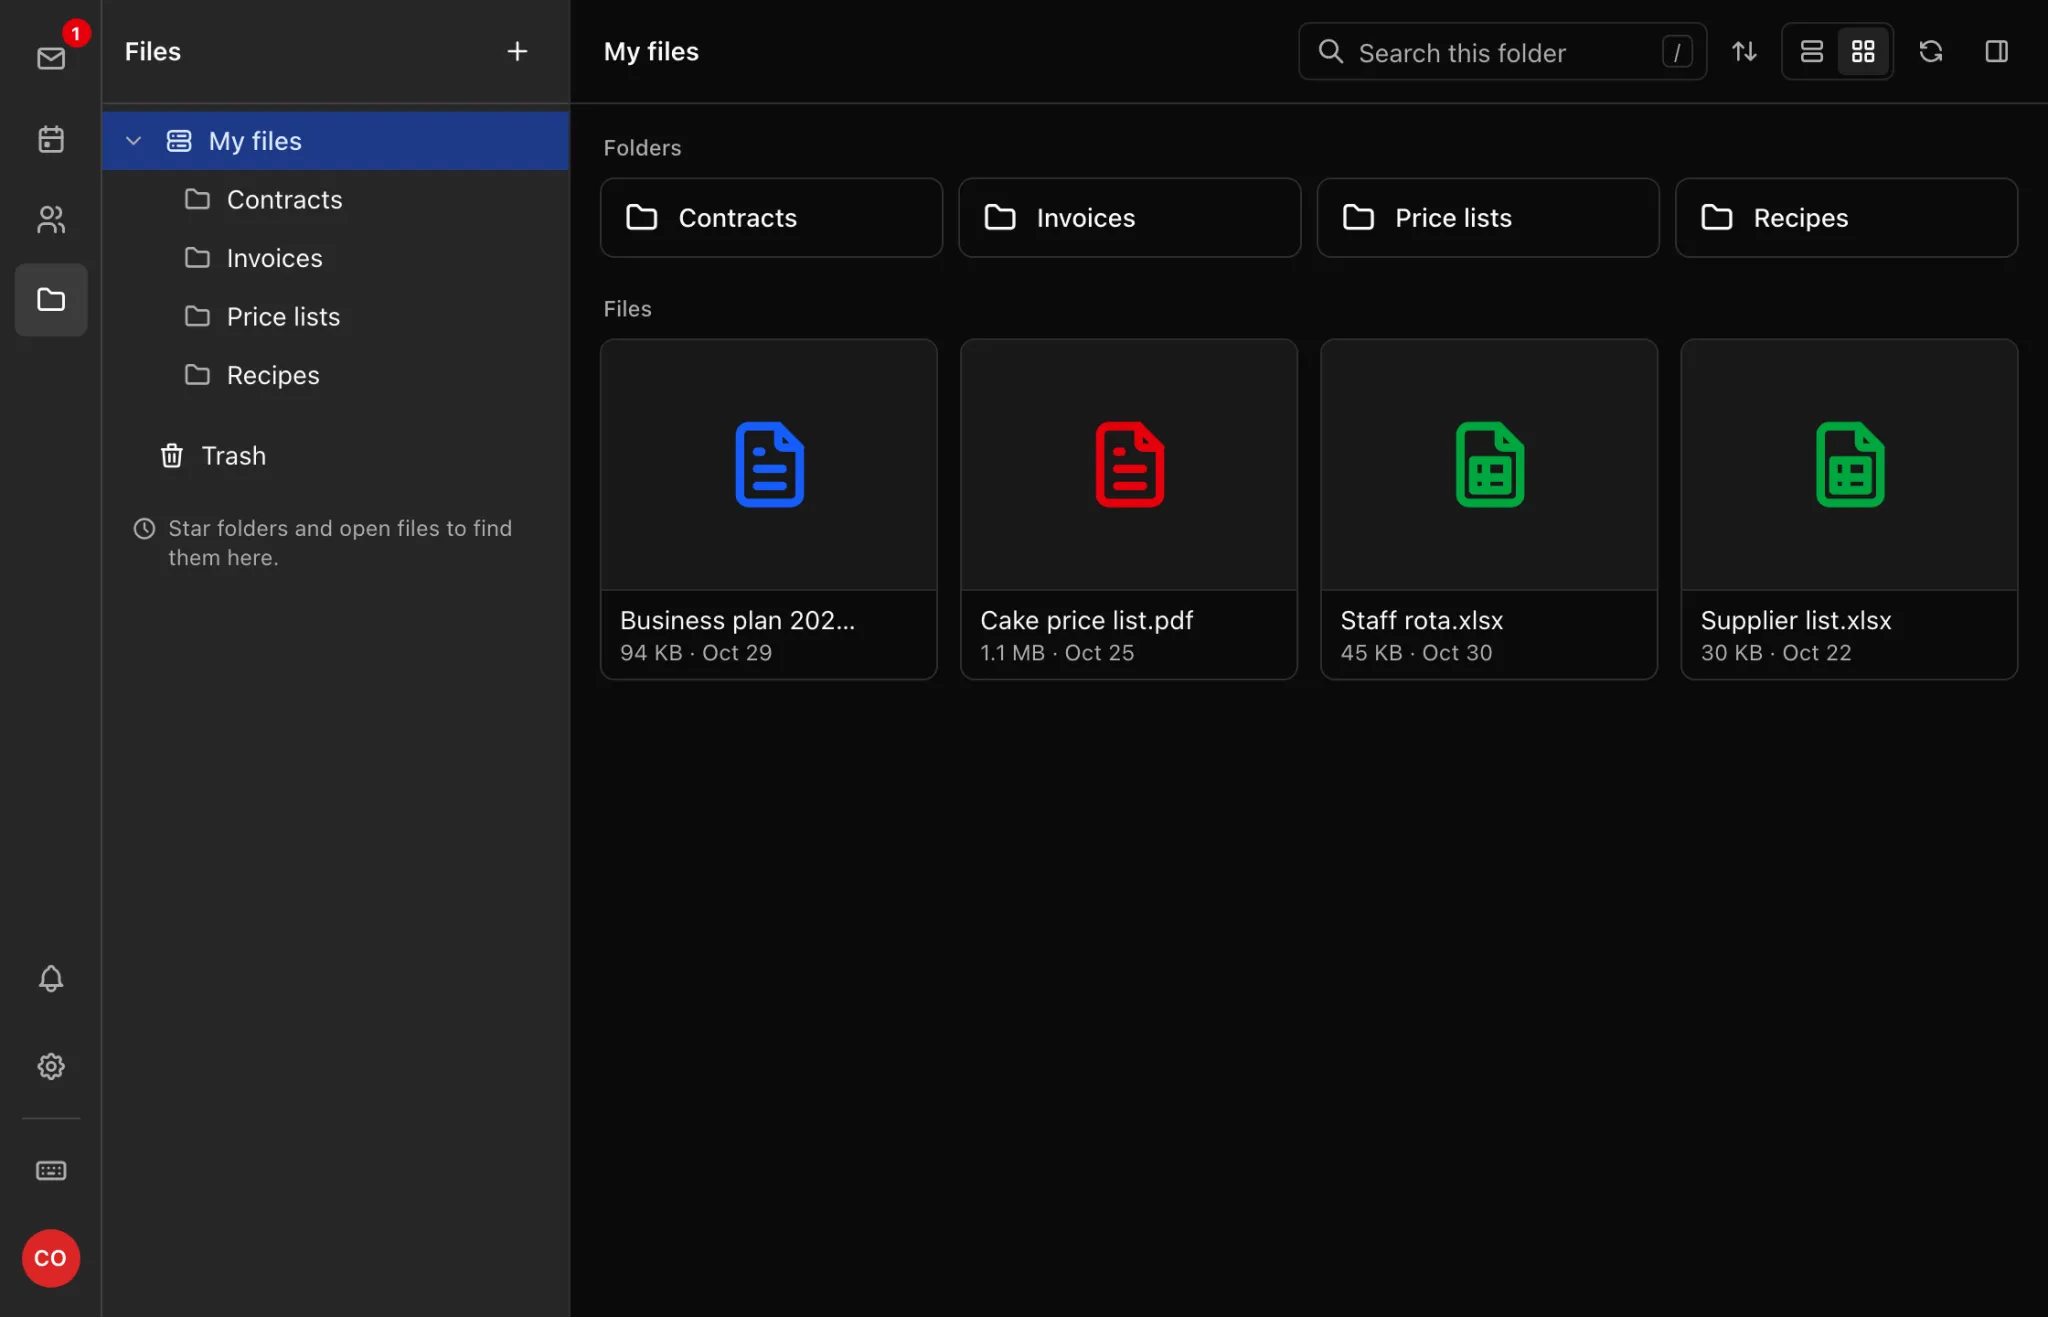Click the Staff rota.xlsx file name
Screen dimensions: 2048x1317
(x=1421, y=620)
